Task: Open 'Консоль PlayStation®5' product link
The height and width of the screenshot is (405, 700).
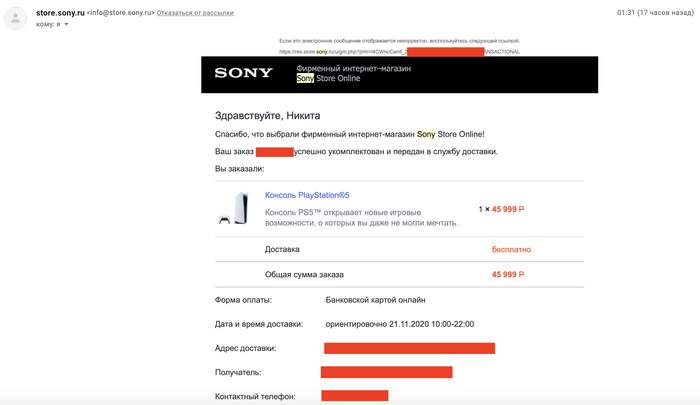Action: click(307, 195)
